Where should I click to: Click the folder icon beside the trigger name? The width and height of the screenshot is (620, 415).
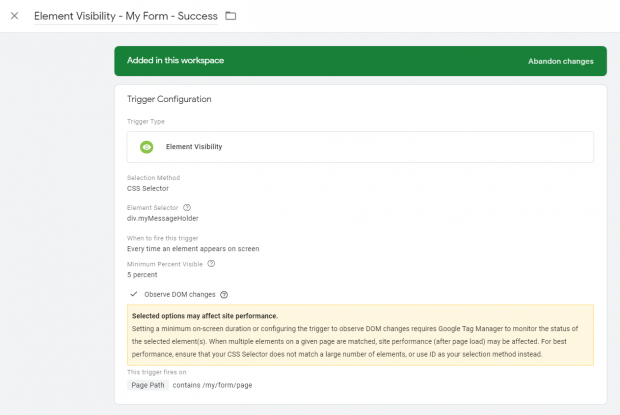(x=231, y=16)
